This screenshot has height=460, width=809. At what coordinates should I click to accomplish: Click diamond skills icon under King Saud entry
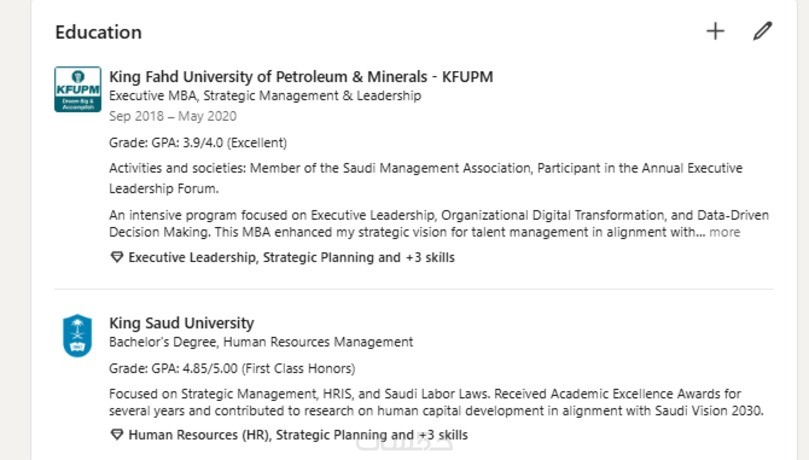point(116,435)
